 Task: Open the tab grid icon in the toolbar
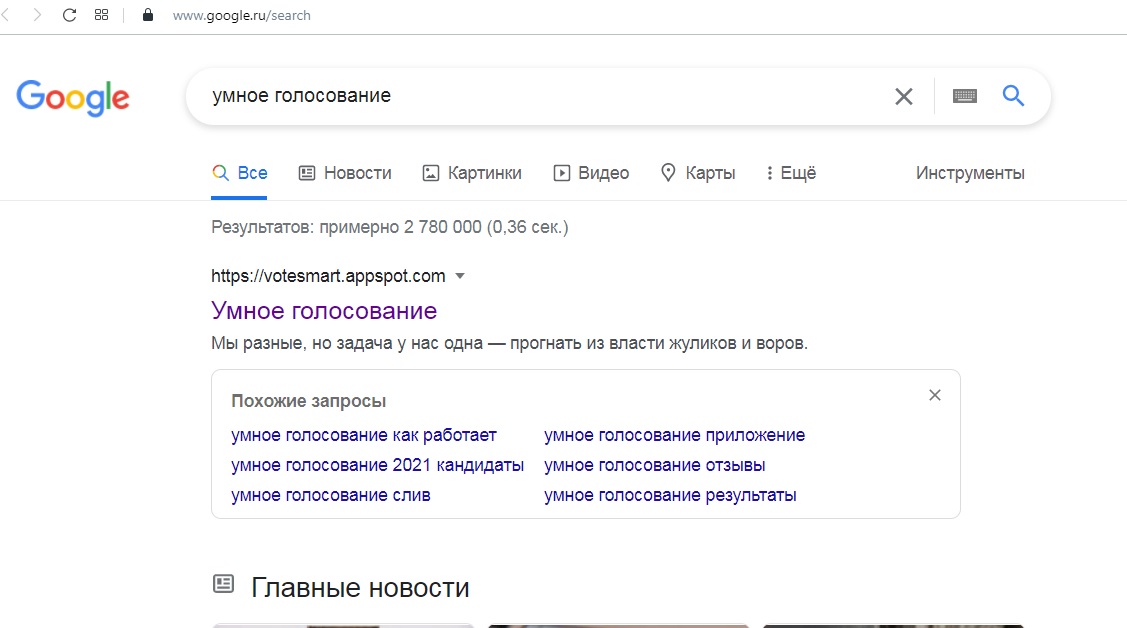point(101,15)
